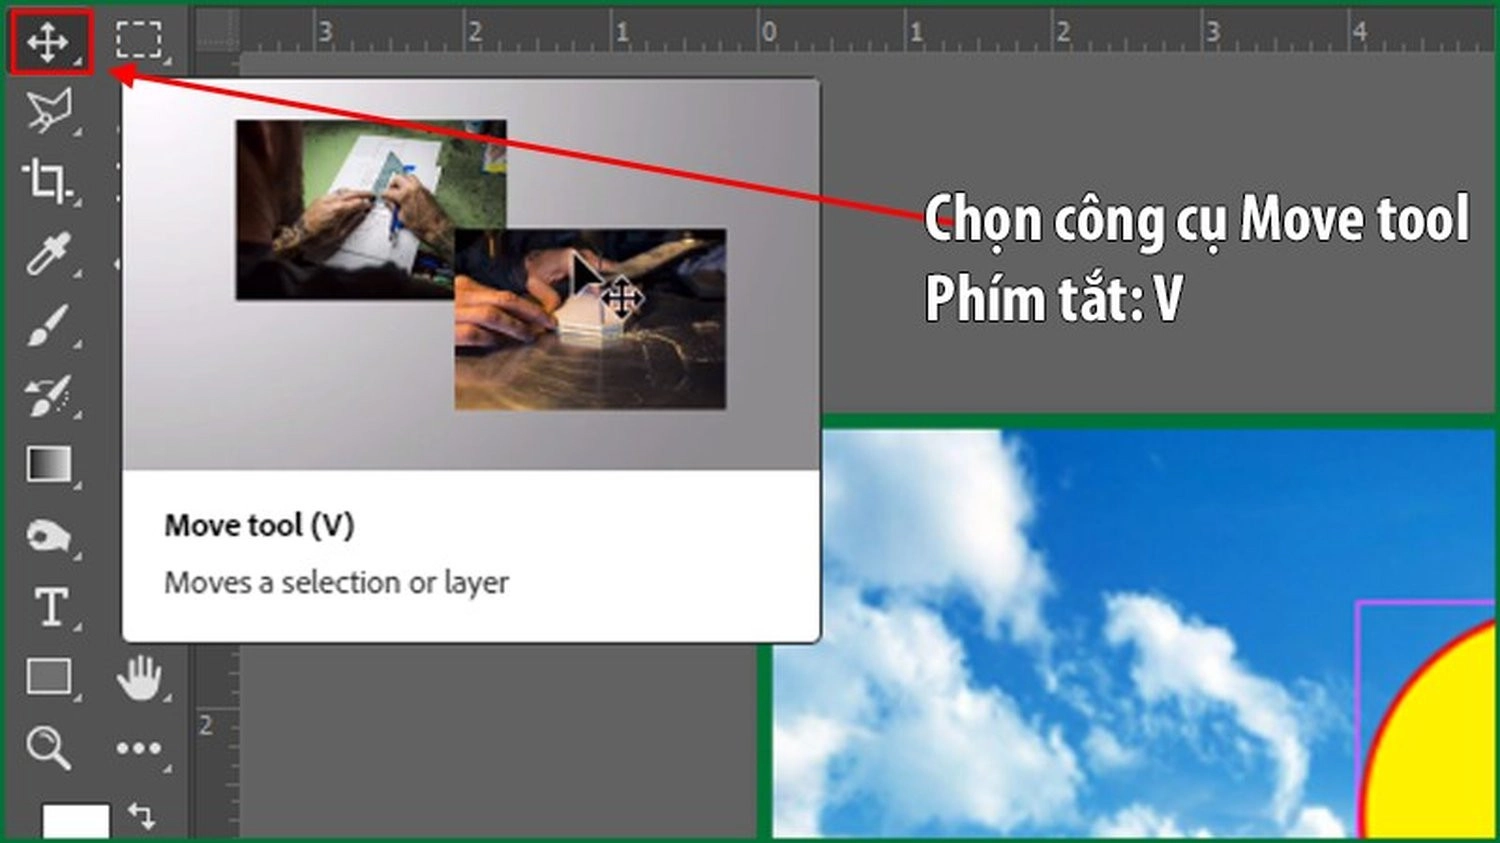This screenshot has height=843, width=1500.
Task: Select the Horizontal Type tool
Action: click(49, 607)
